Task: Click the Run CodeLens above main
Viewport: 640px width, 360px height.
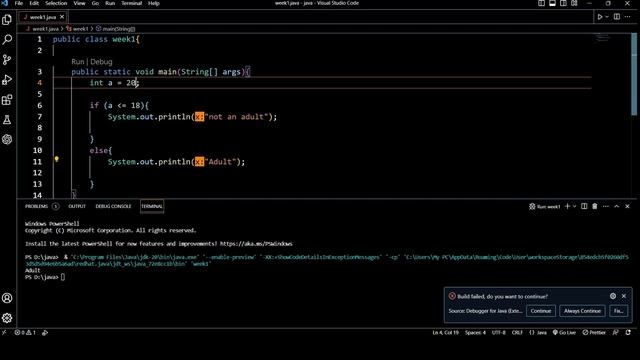Action: pyautogui.click(x=78, y=62)
